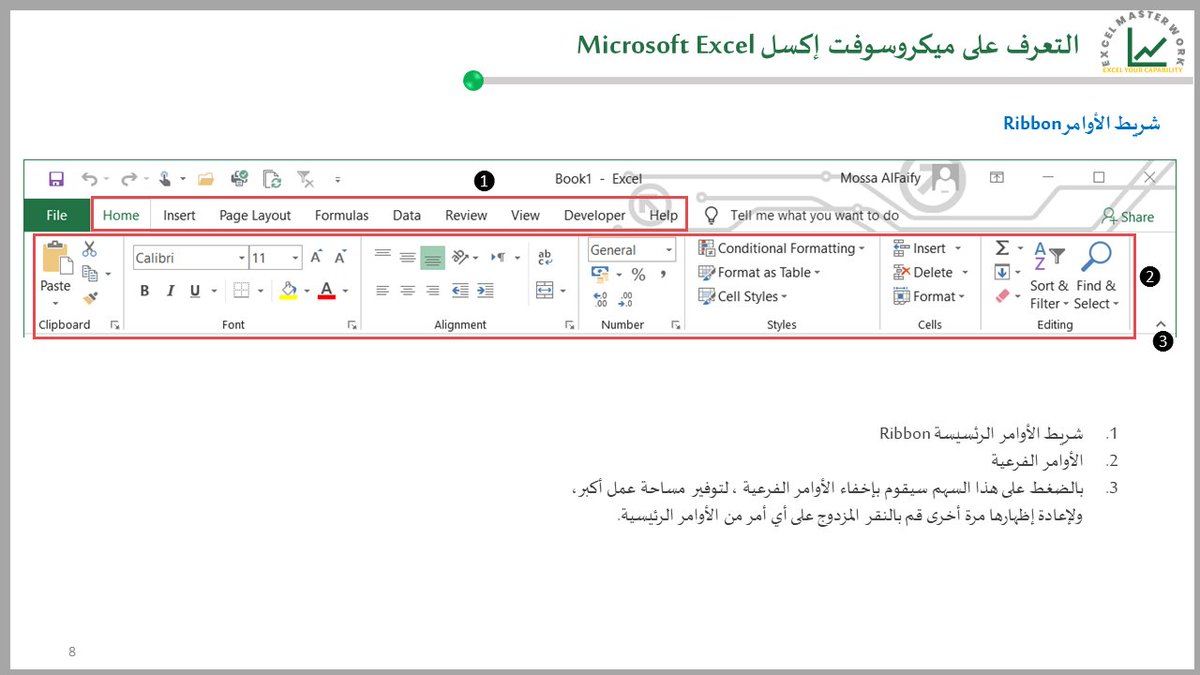
Task: Increase indent in Alignment group
Action: (484, 290)
